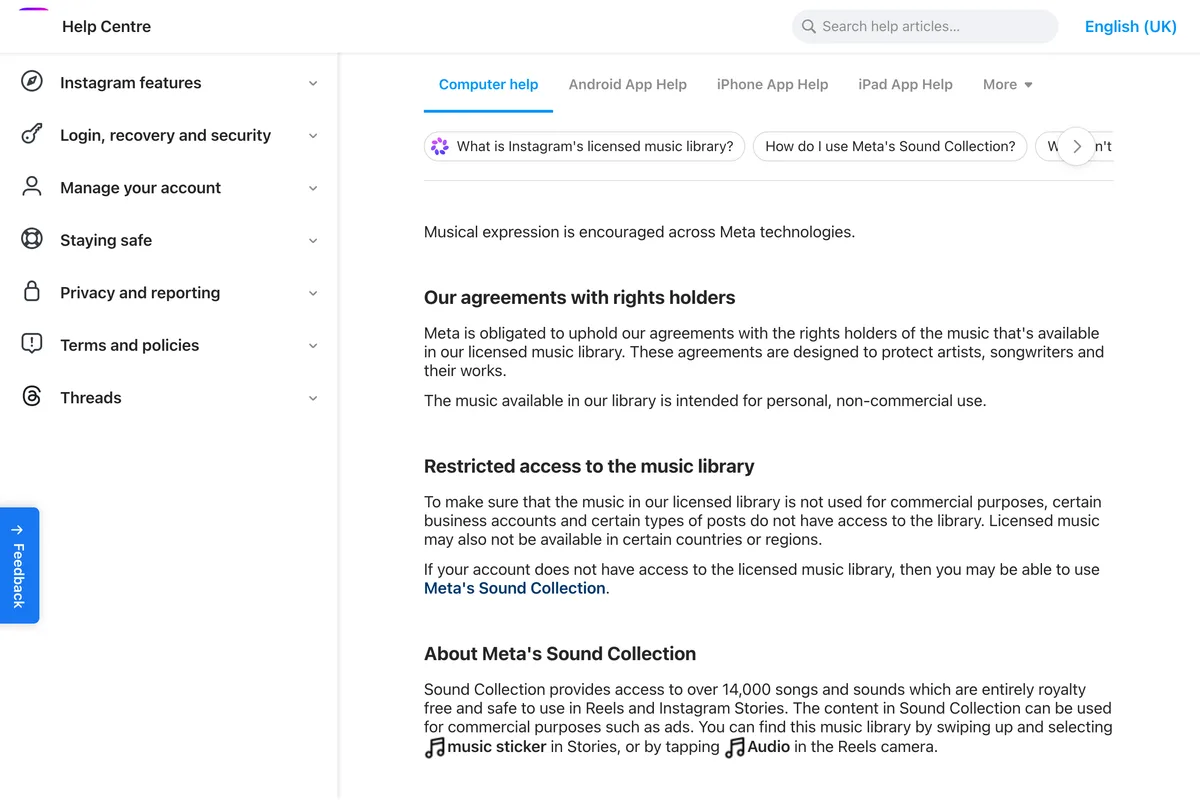Open Manage your account menu item
Viewport: 1200px width, 800px height.
pos(169,188)
